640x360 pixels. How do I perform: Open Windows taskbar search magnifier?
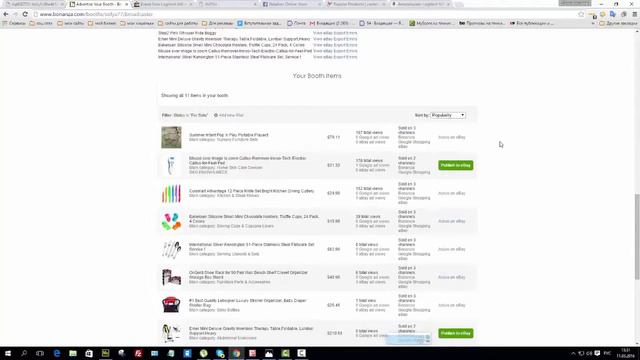tap(24, 353)
